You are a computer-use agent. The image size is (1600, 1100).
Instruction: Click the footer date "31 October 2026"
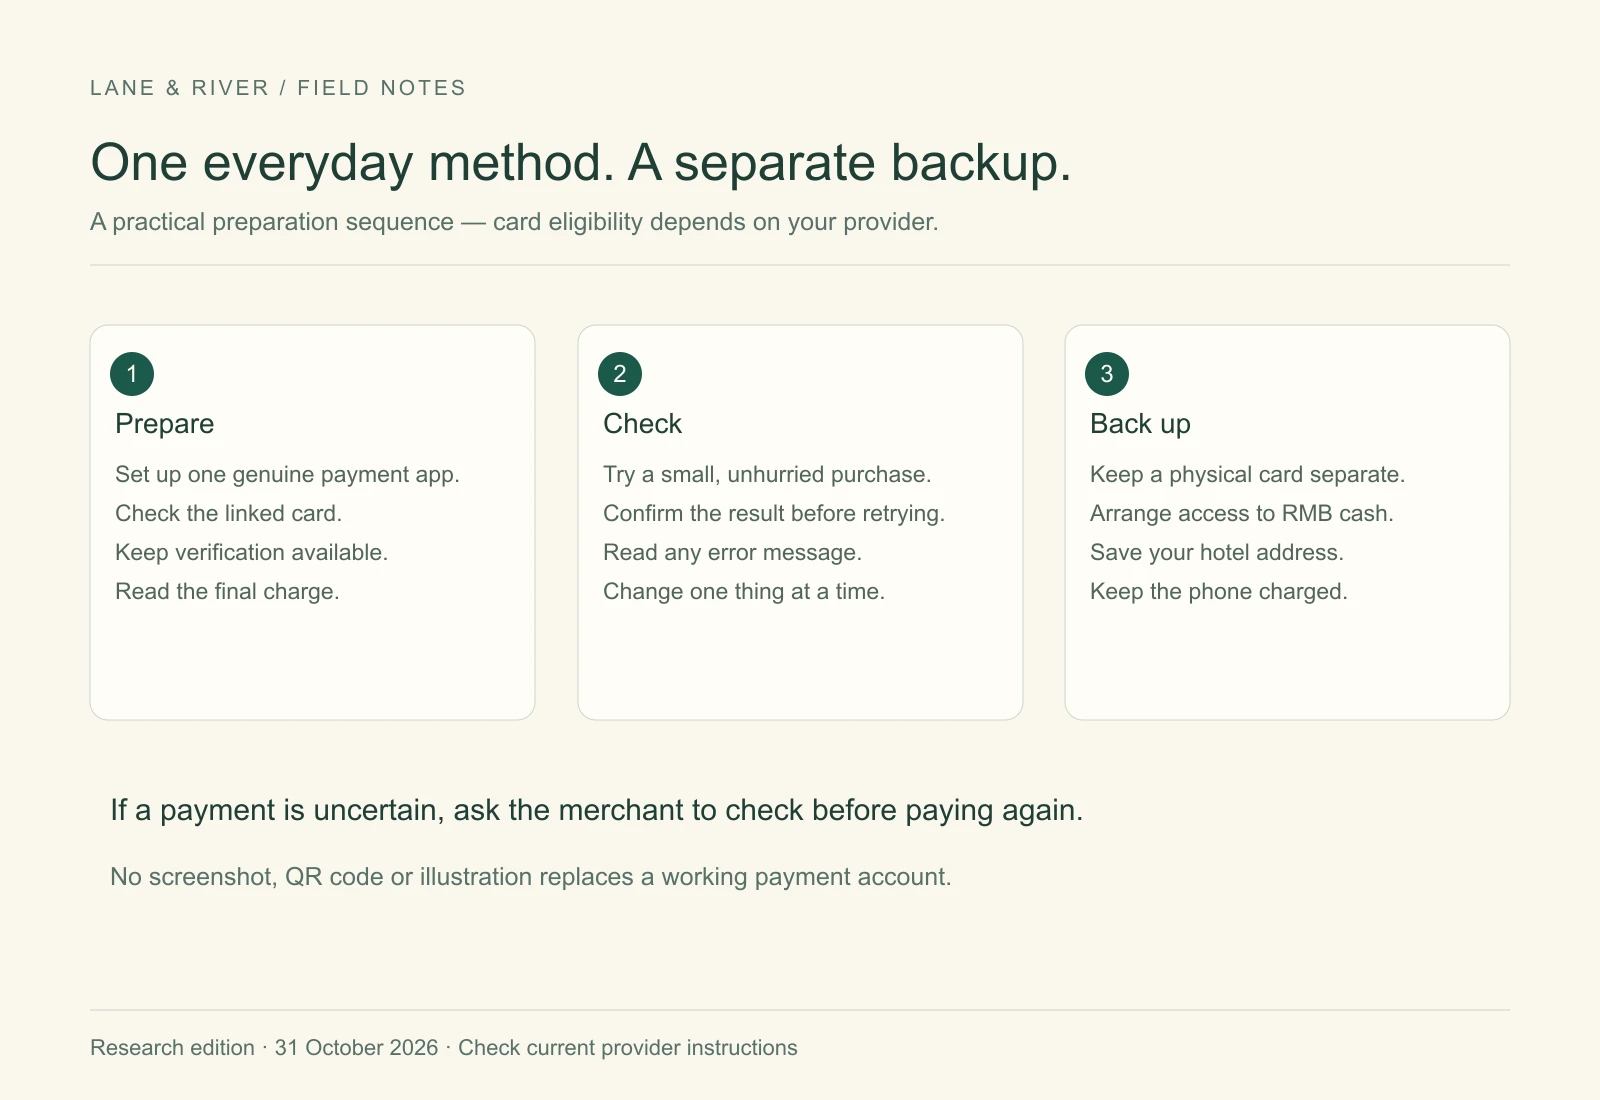click(357, 1048)
